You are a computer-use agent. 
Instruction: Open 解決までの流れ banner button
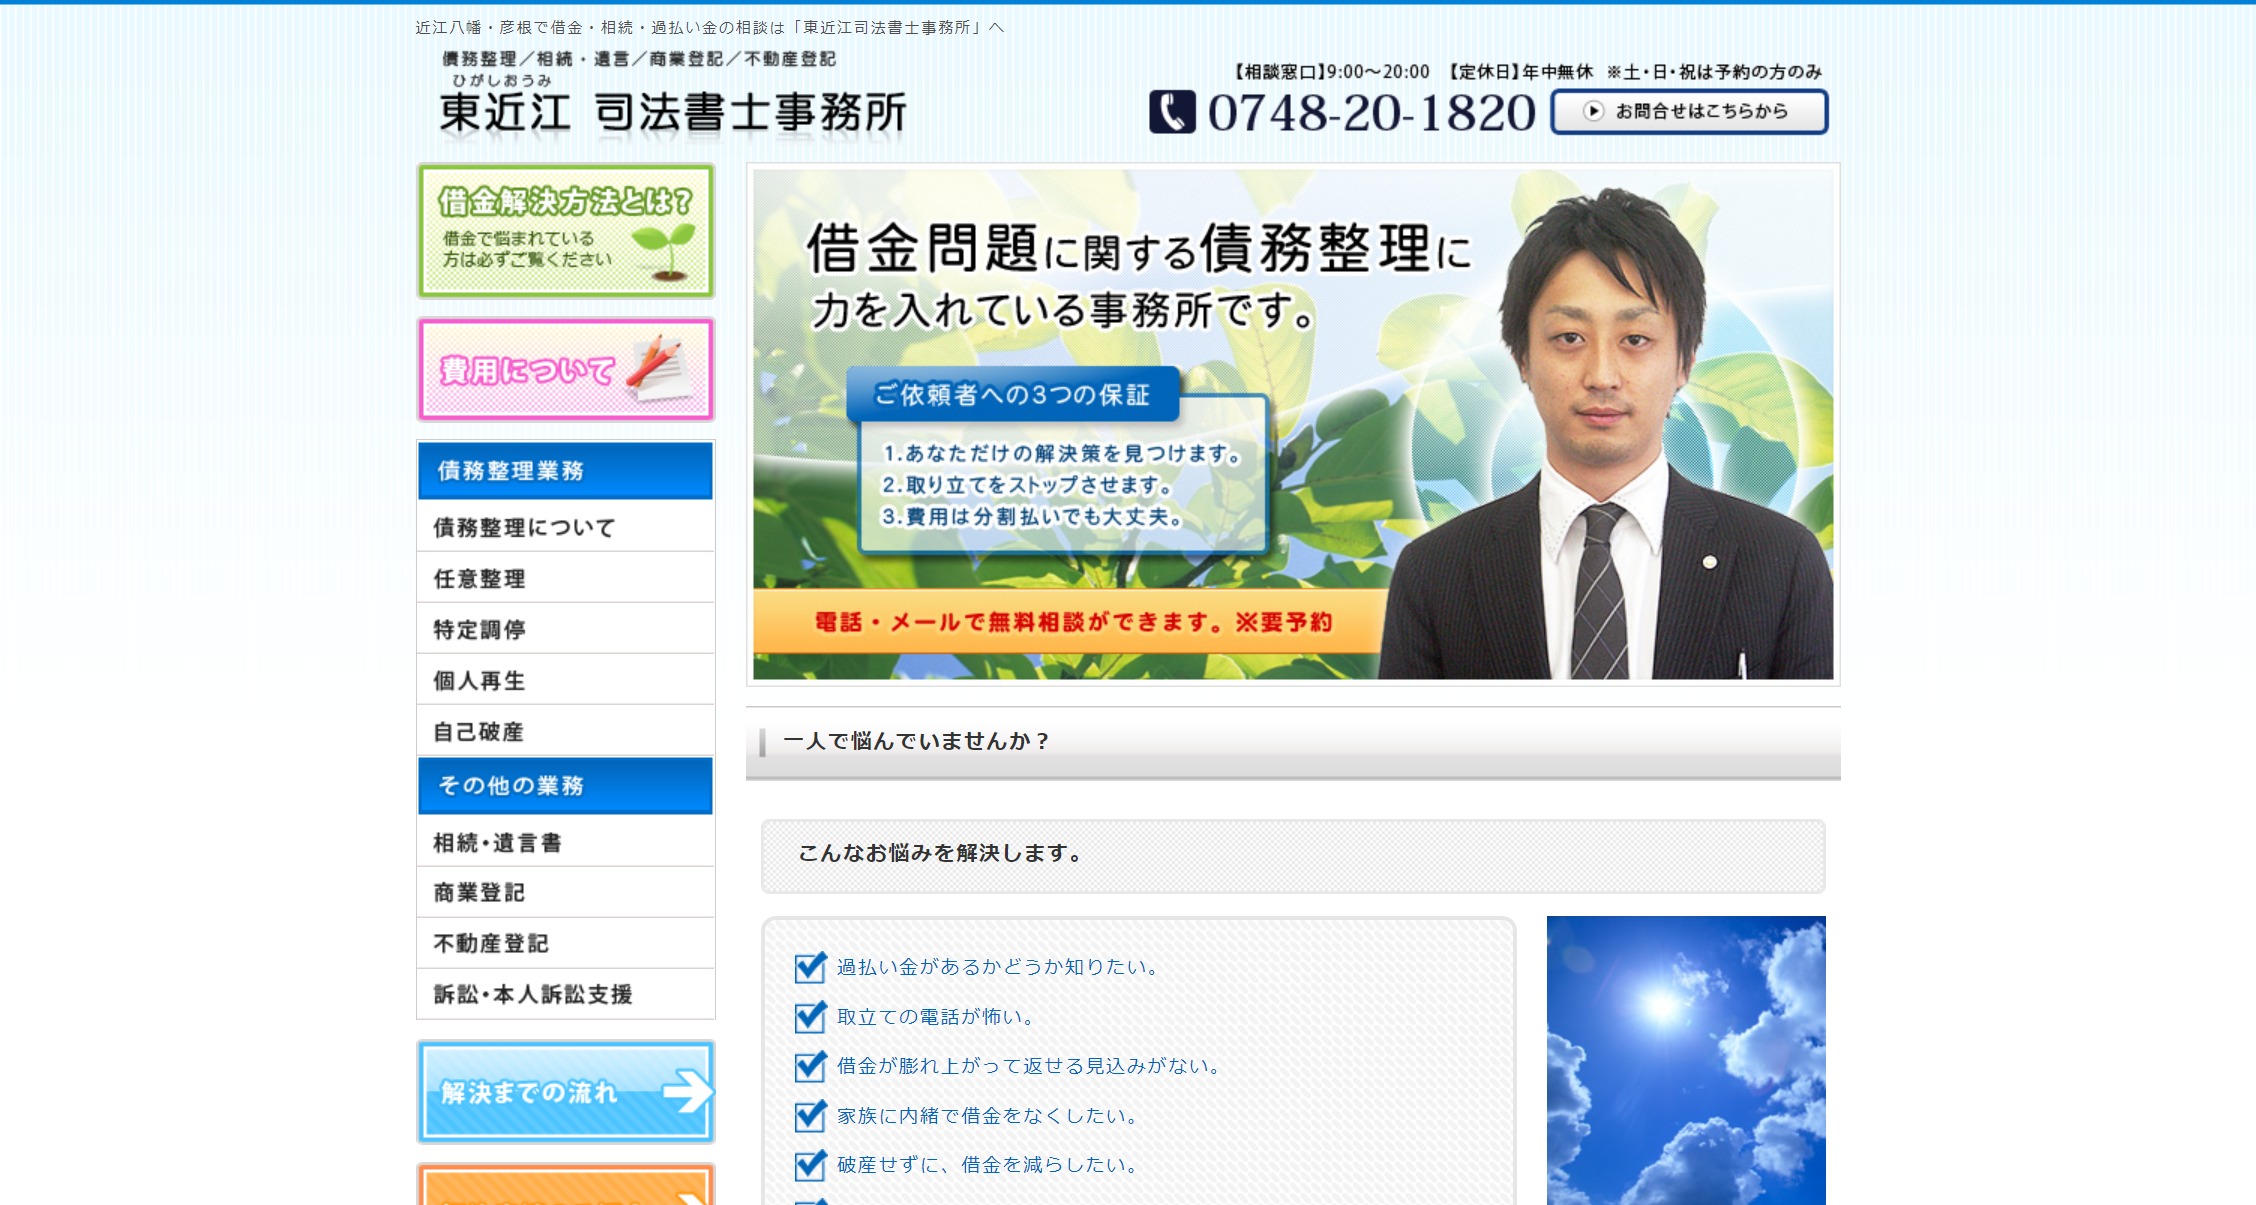tap(565, 1091)
